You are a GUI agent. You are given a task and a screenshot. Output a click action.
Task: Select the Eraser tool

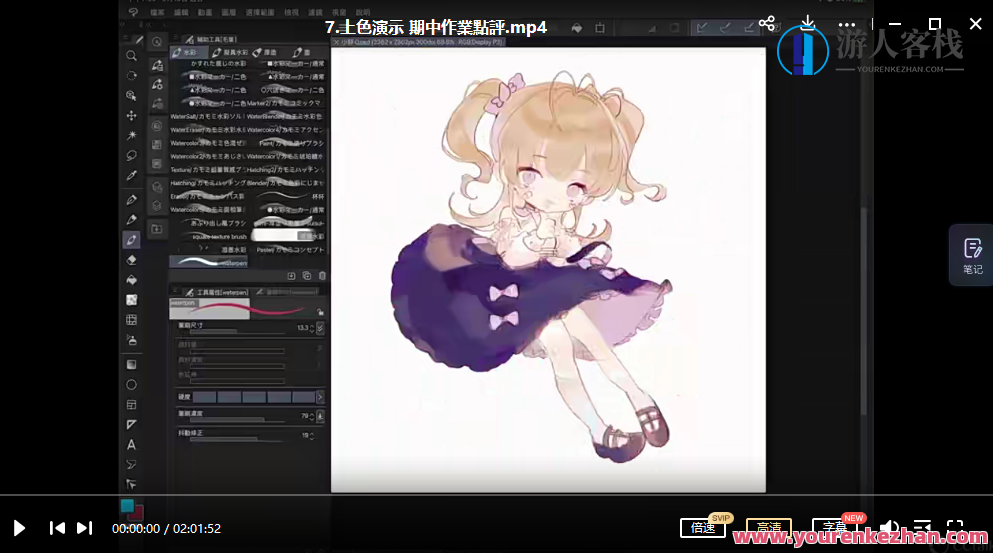tap(131, 259)
